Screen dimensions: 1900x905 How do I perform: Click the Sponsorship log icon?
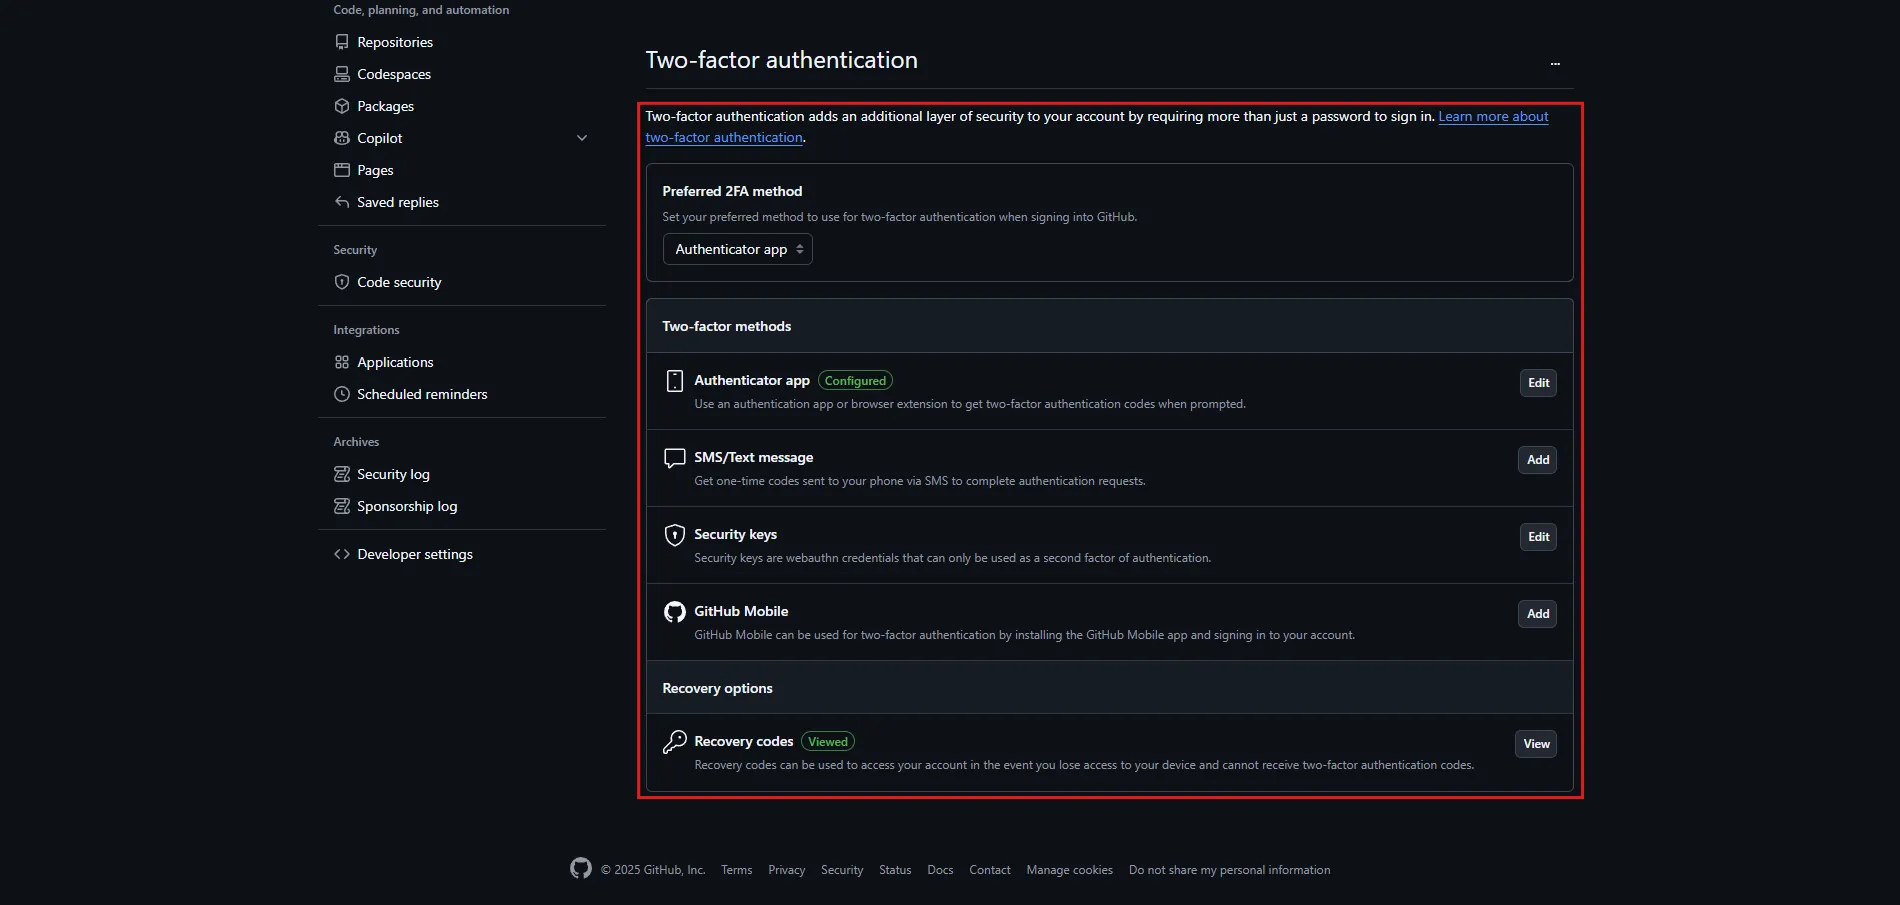coord(342,506)
